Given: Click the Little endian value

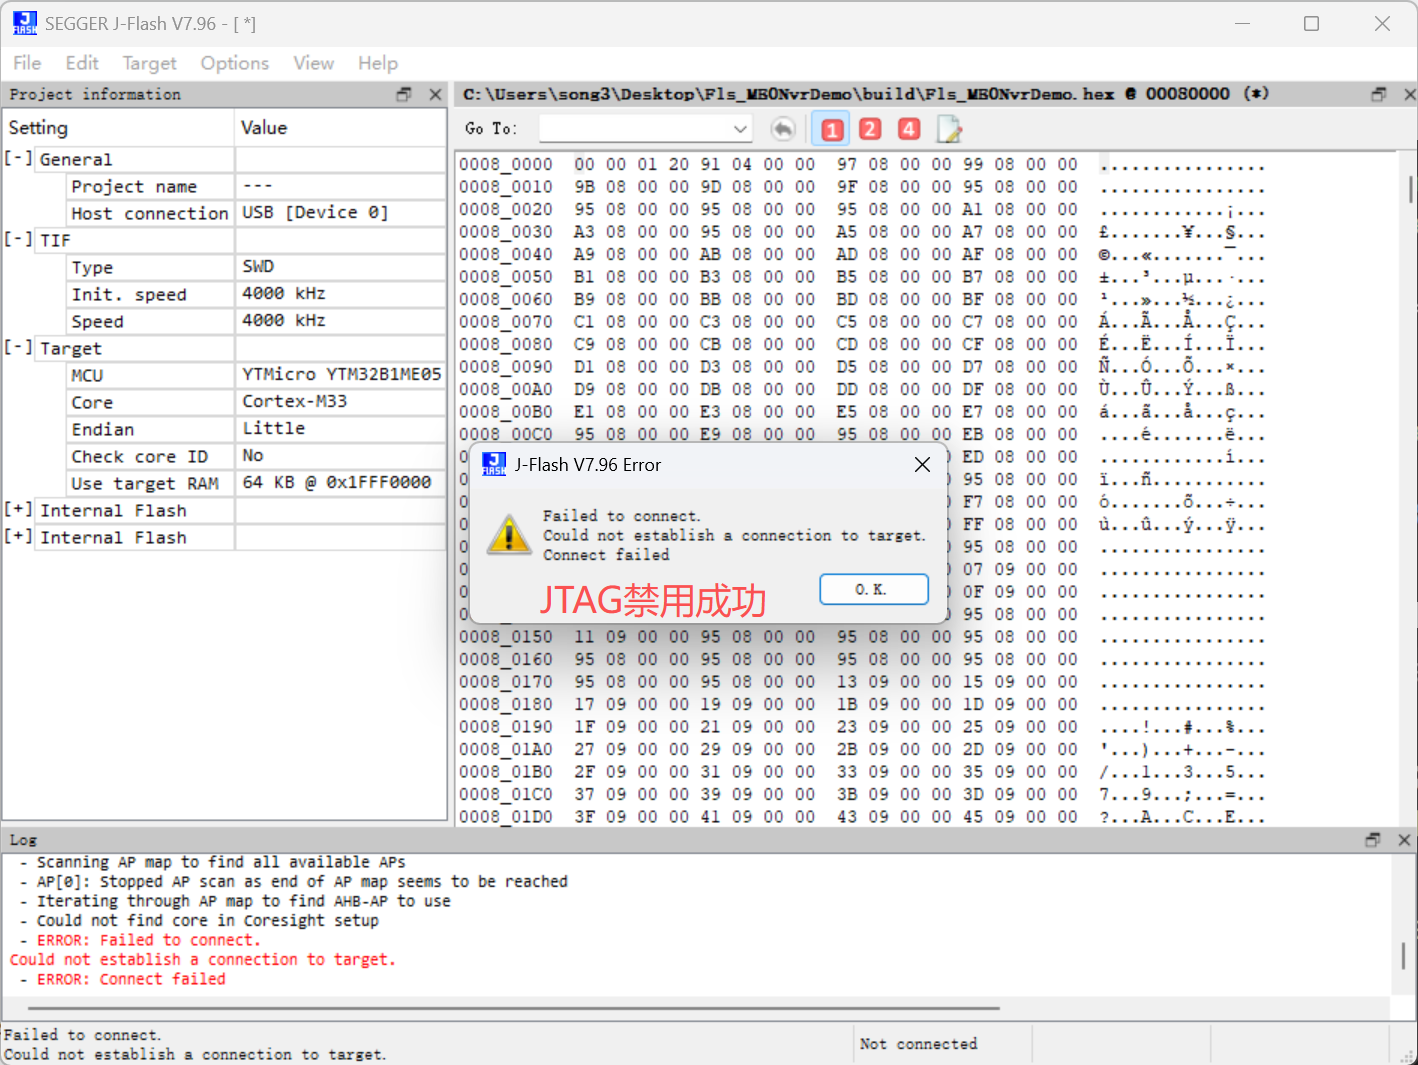Looking at the screenshot, I should [274, 428].
